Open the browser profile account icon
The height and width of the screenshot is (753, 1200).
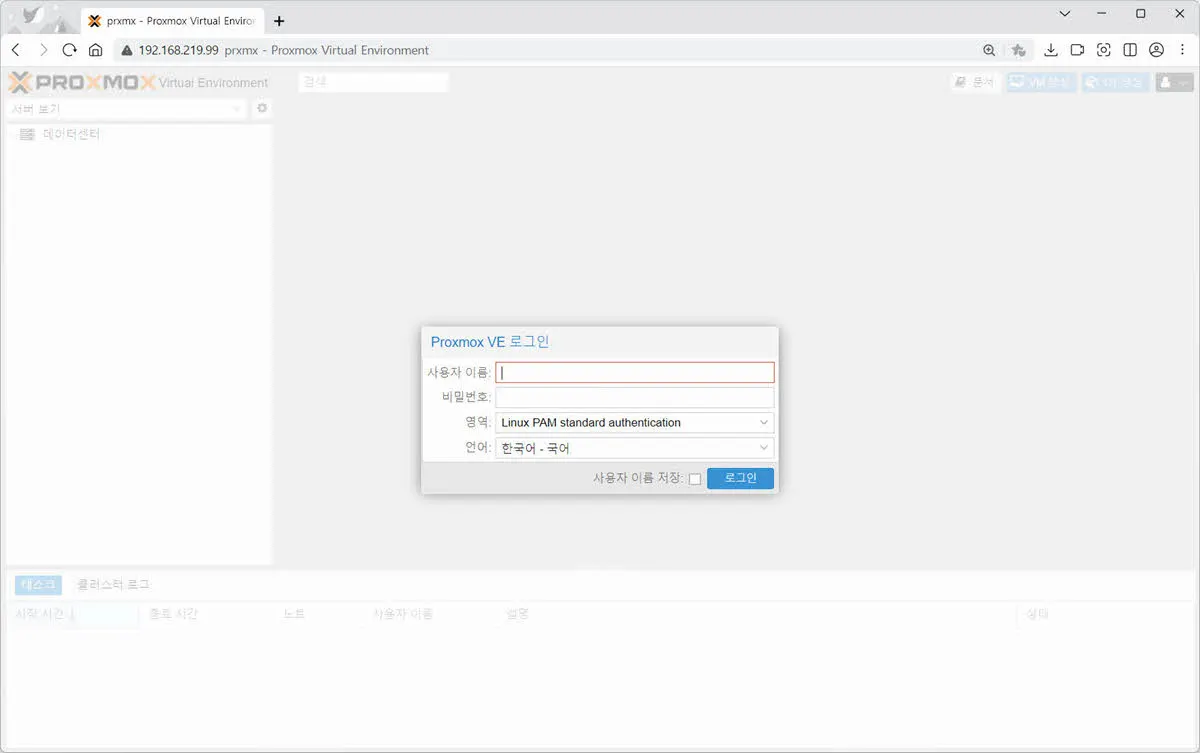click(x=1156, y=50)
